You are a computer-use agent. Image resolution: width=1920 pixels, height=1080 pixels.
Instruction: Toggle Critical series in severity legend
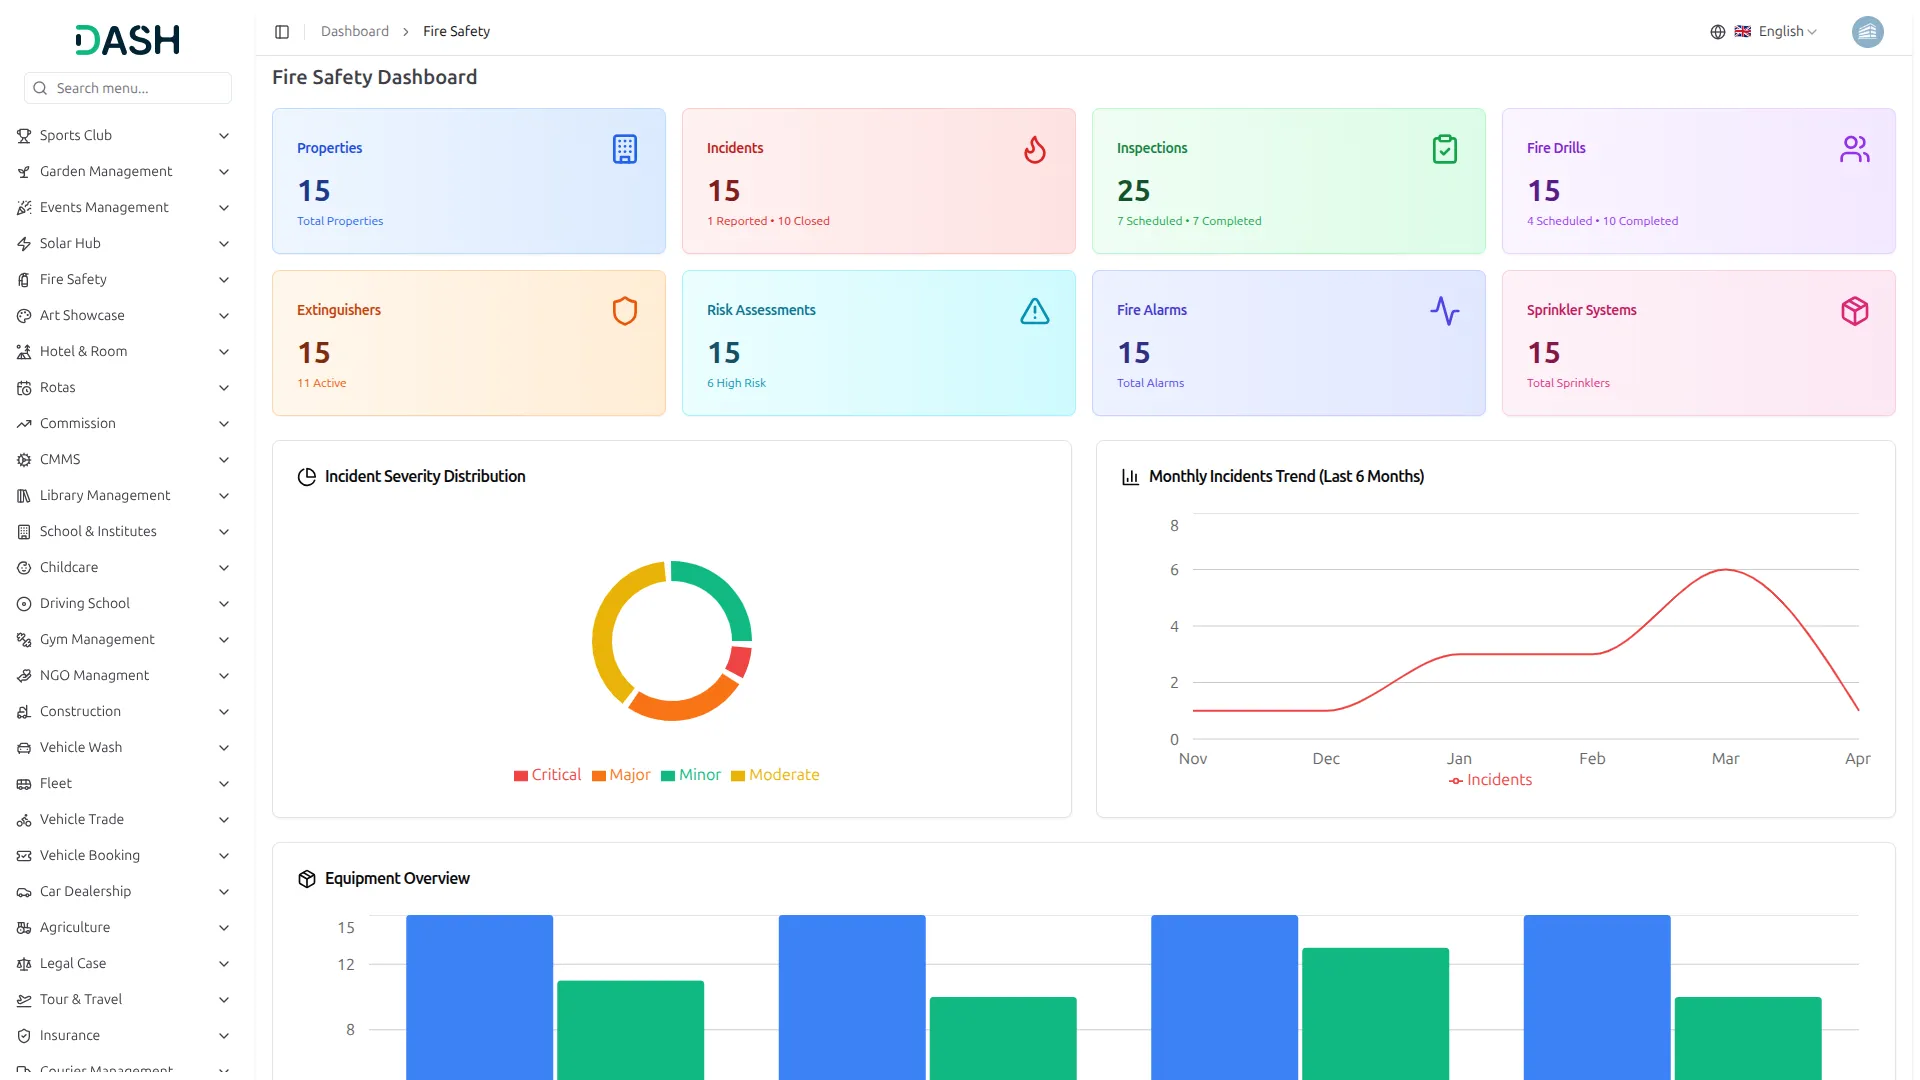click(547, 775)
